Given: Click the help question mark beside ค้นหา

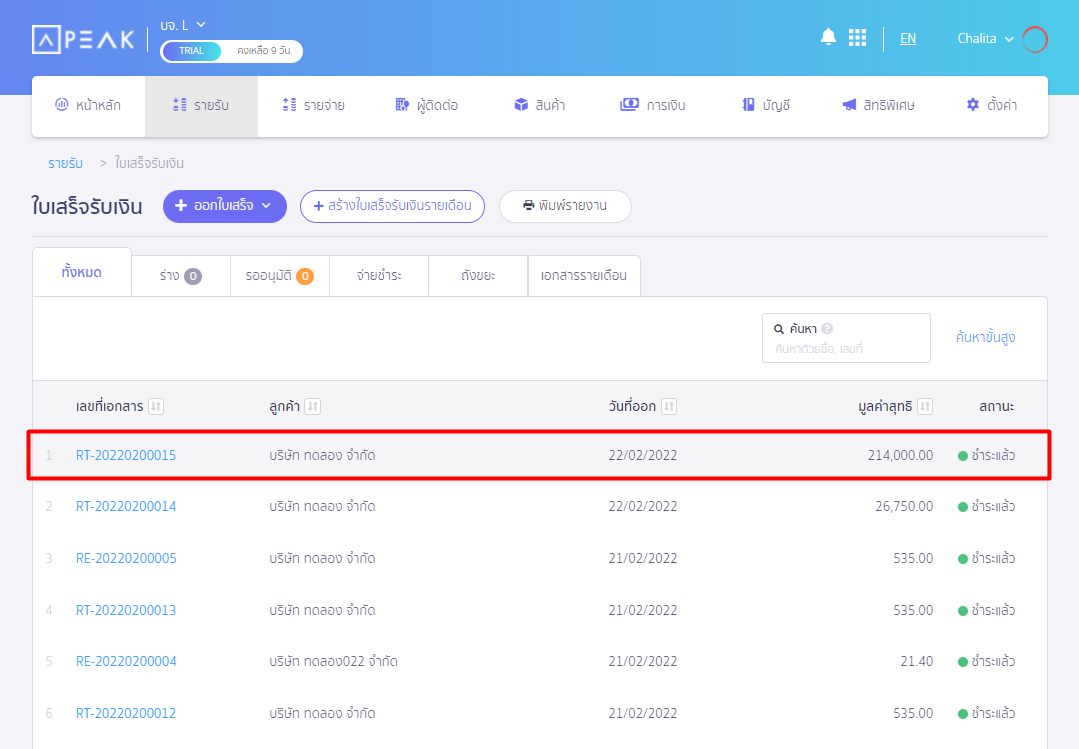Looking at the screenshot, I should (827, 328).
